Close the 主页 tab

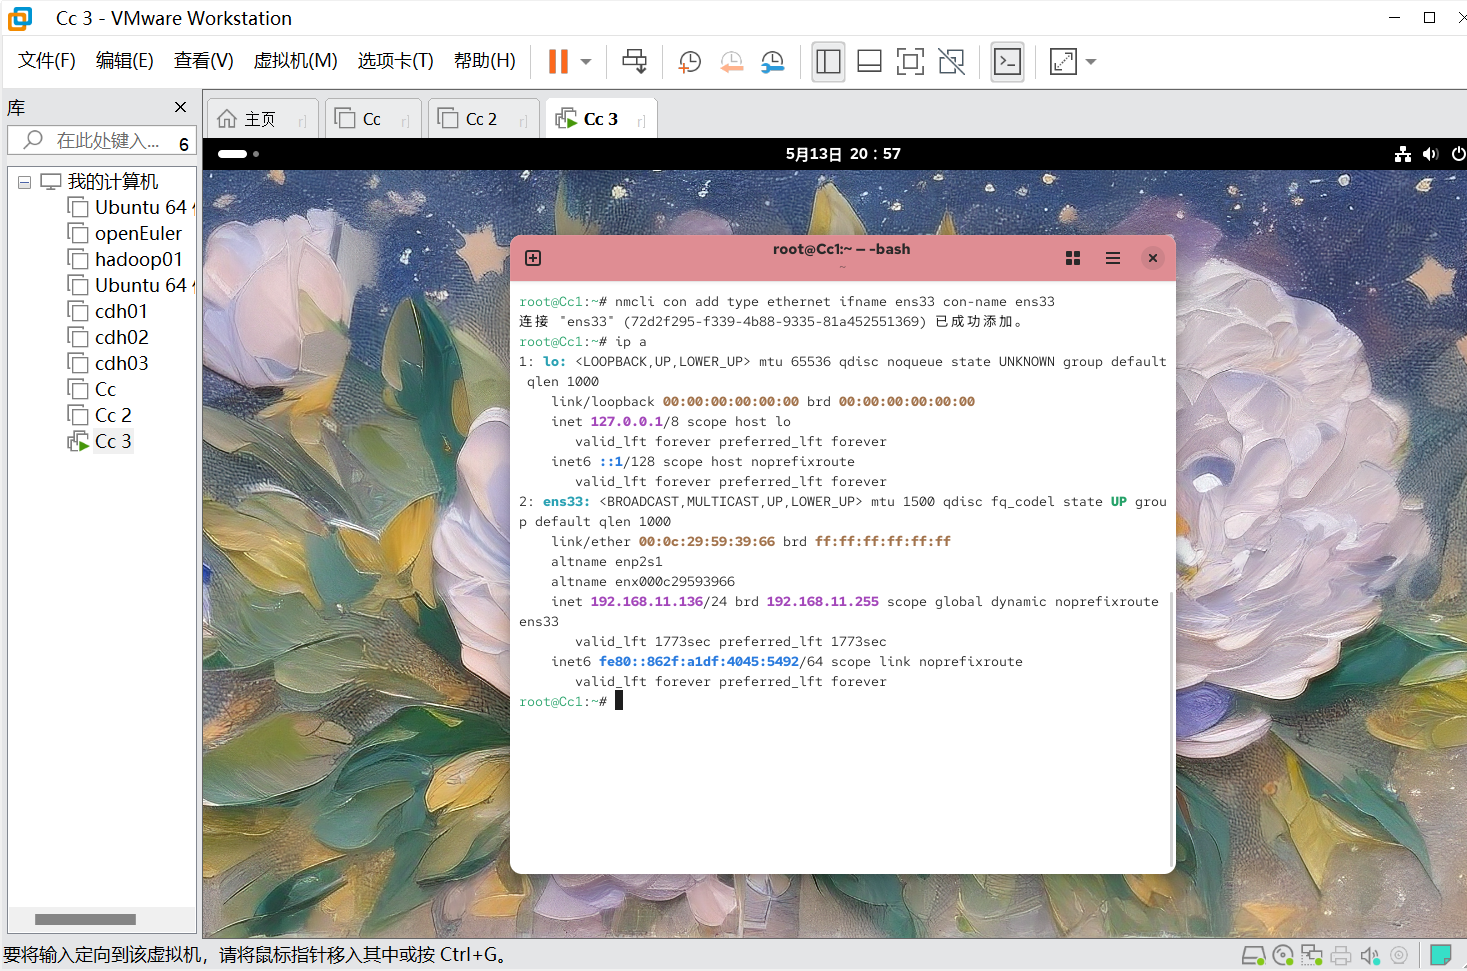point(302,121)
